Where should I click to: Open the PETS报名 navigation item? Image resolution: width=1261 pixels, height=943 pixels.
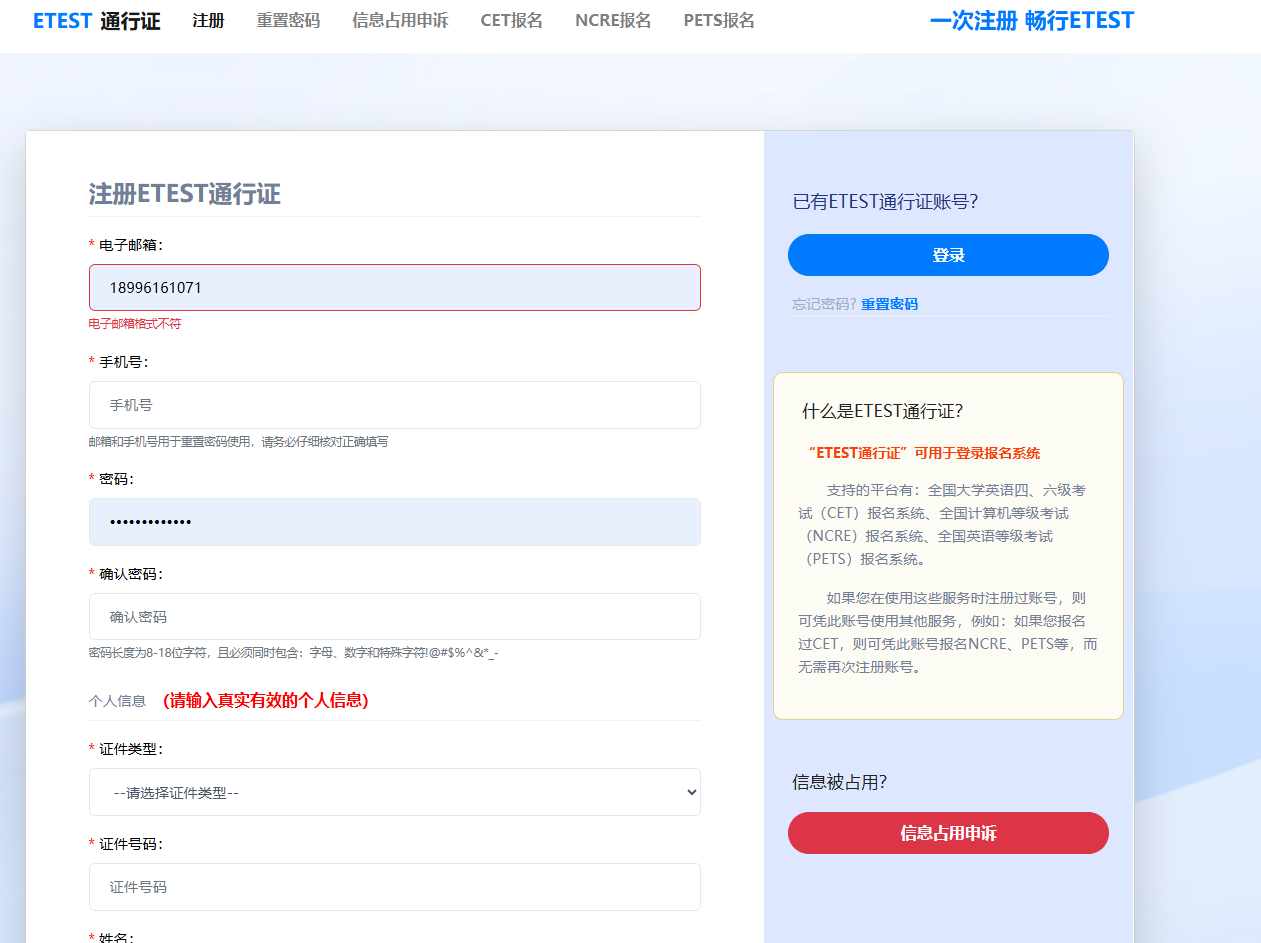point(719,21)
